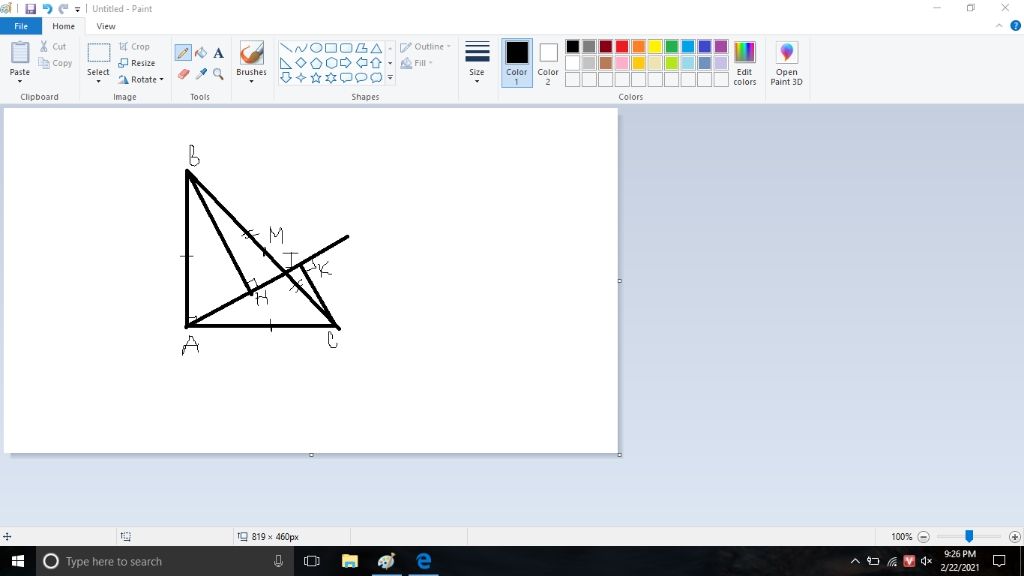Choose the Triangle shape
The width and height of the screenshot is (1024, 576).
377,48
